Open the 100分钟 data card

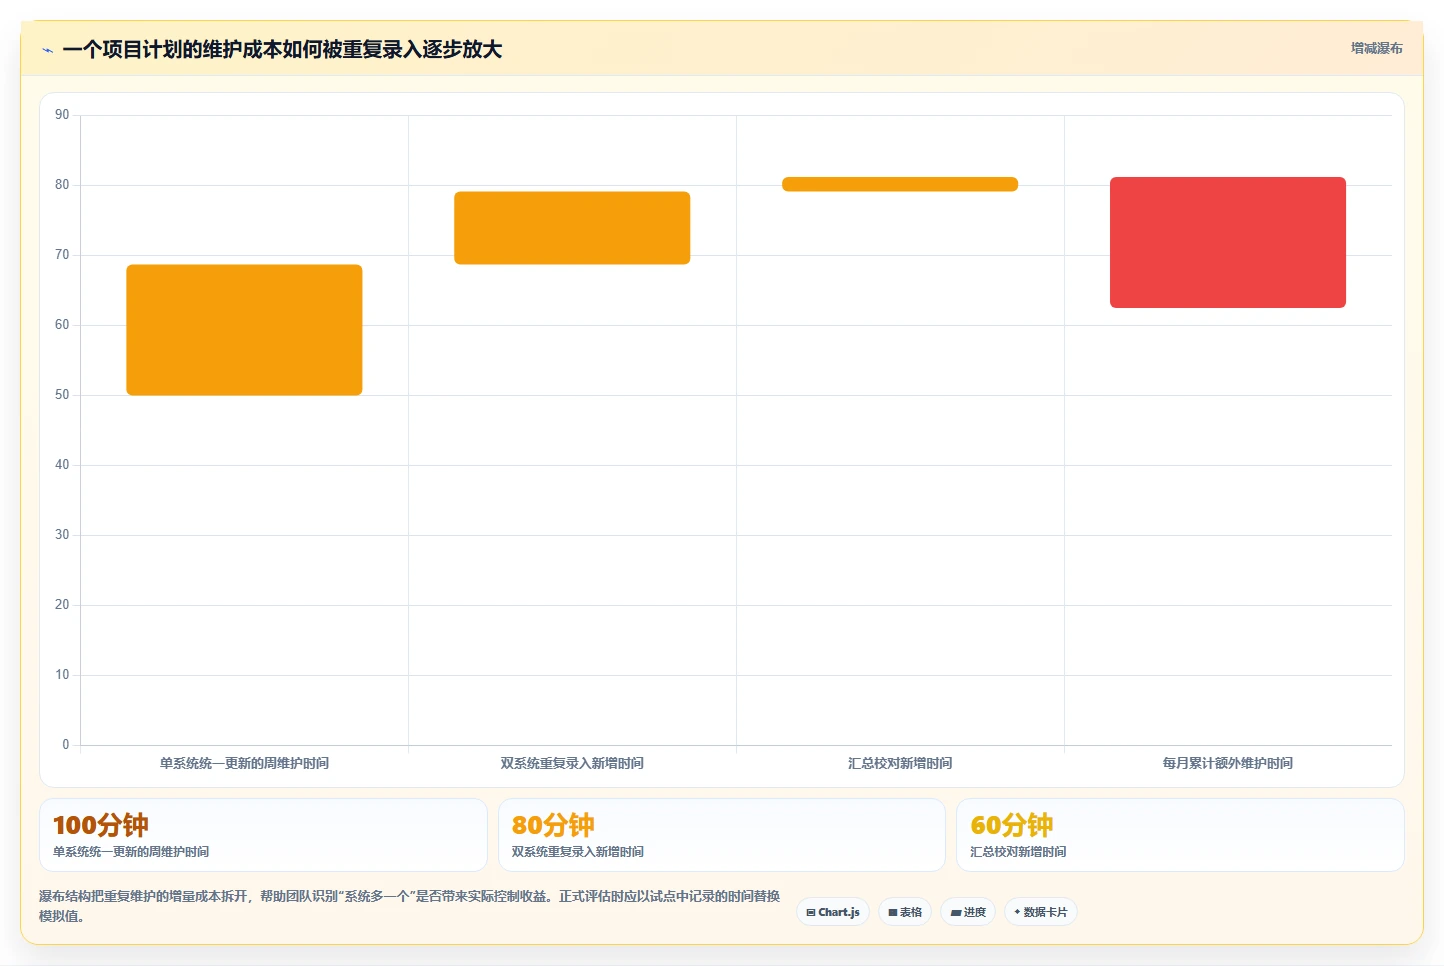(263, 835)
